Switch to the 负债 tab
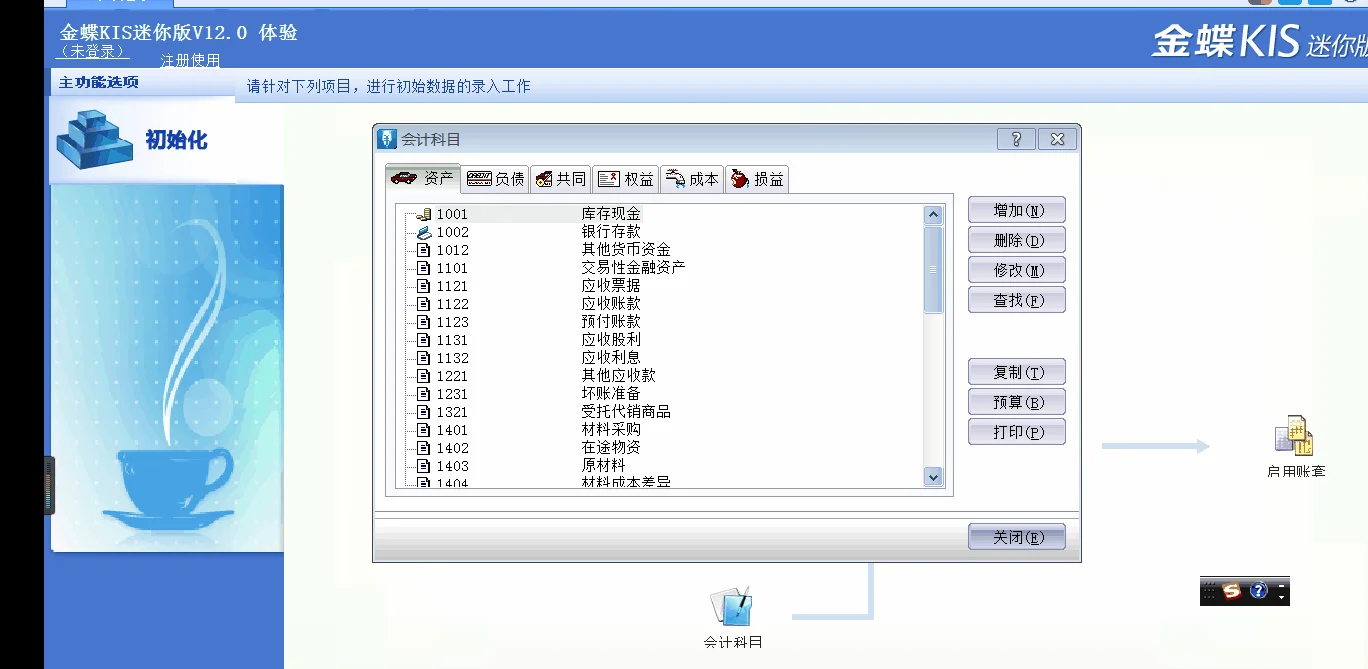Image resolution: width=1368 pixels, height=669 pixels. [496, 179]
